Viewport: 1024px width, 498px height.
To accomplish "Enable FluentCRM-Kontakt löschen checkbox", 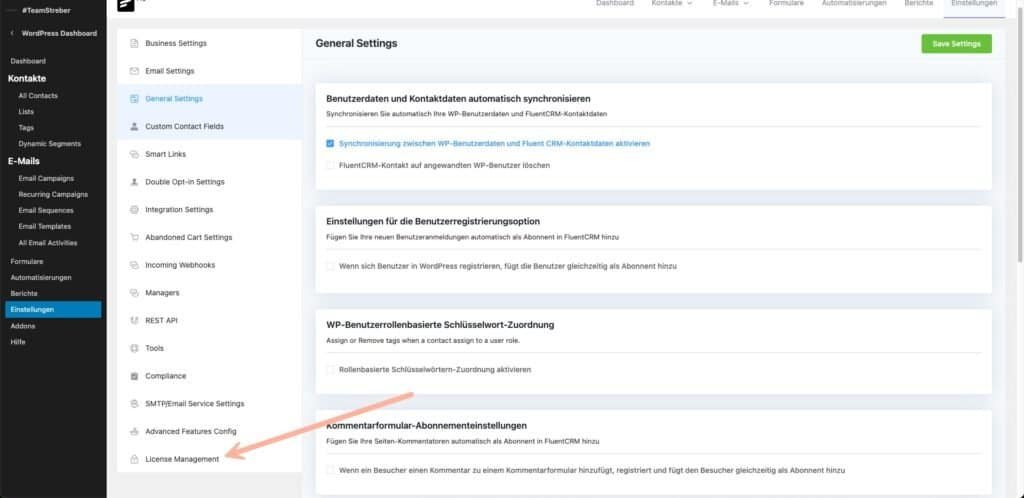I will [x=331, y=165].
